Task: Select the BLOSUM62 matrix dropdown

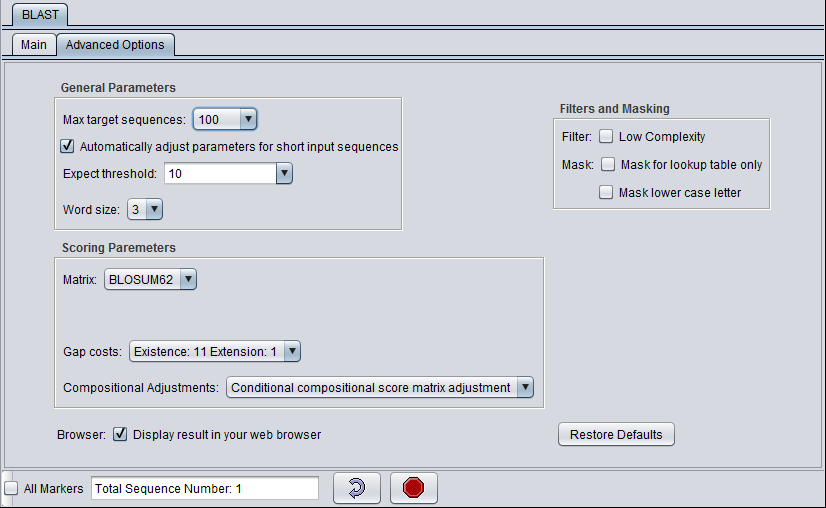Action: [x=151, y=280]
